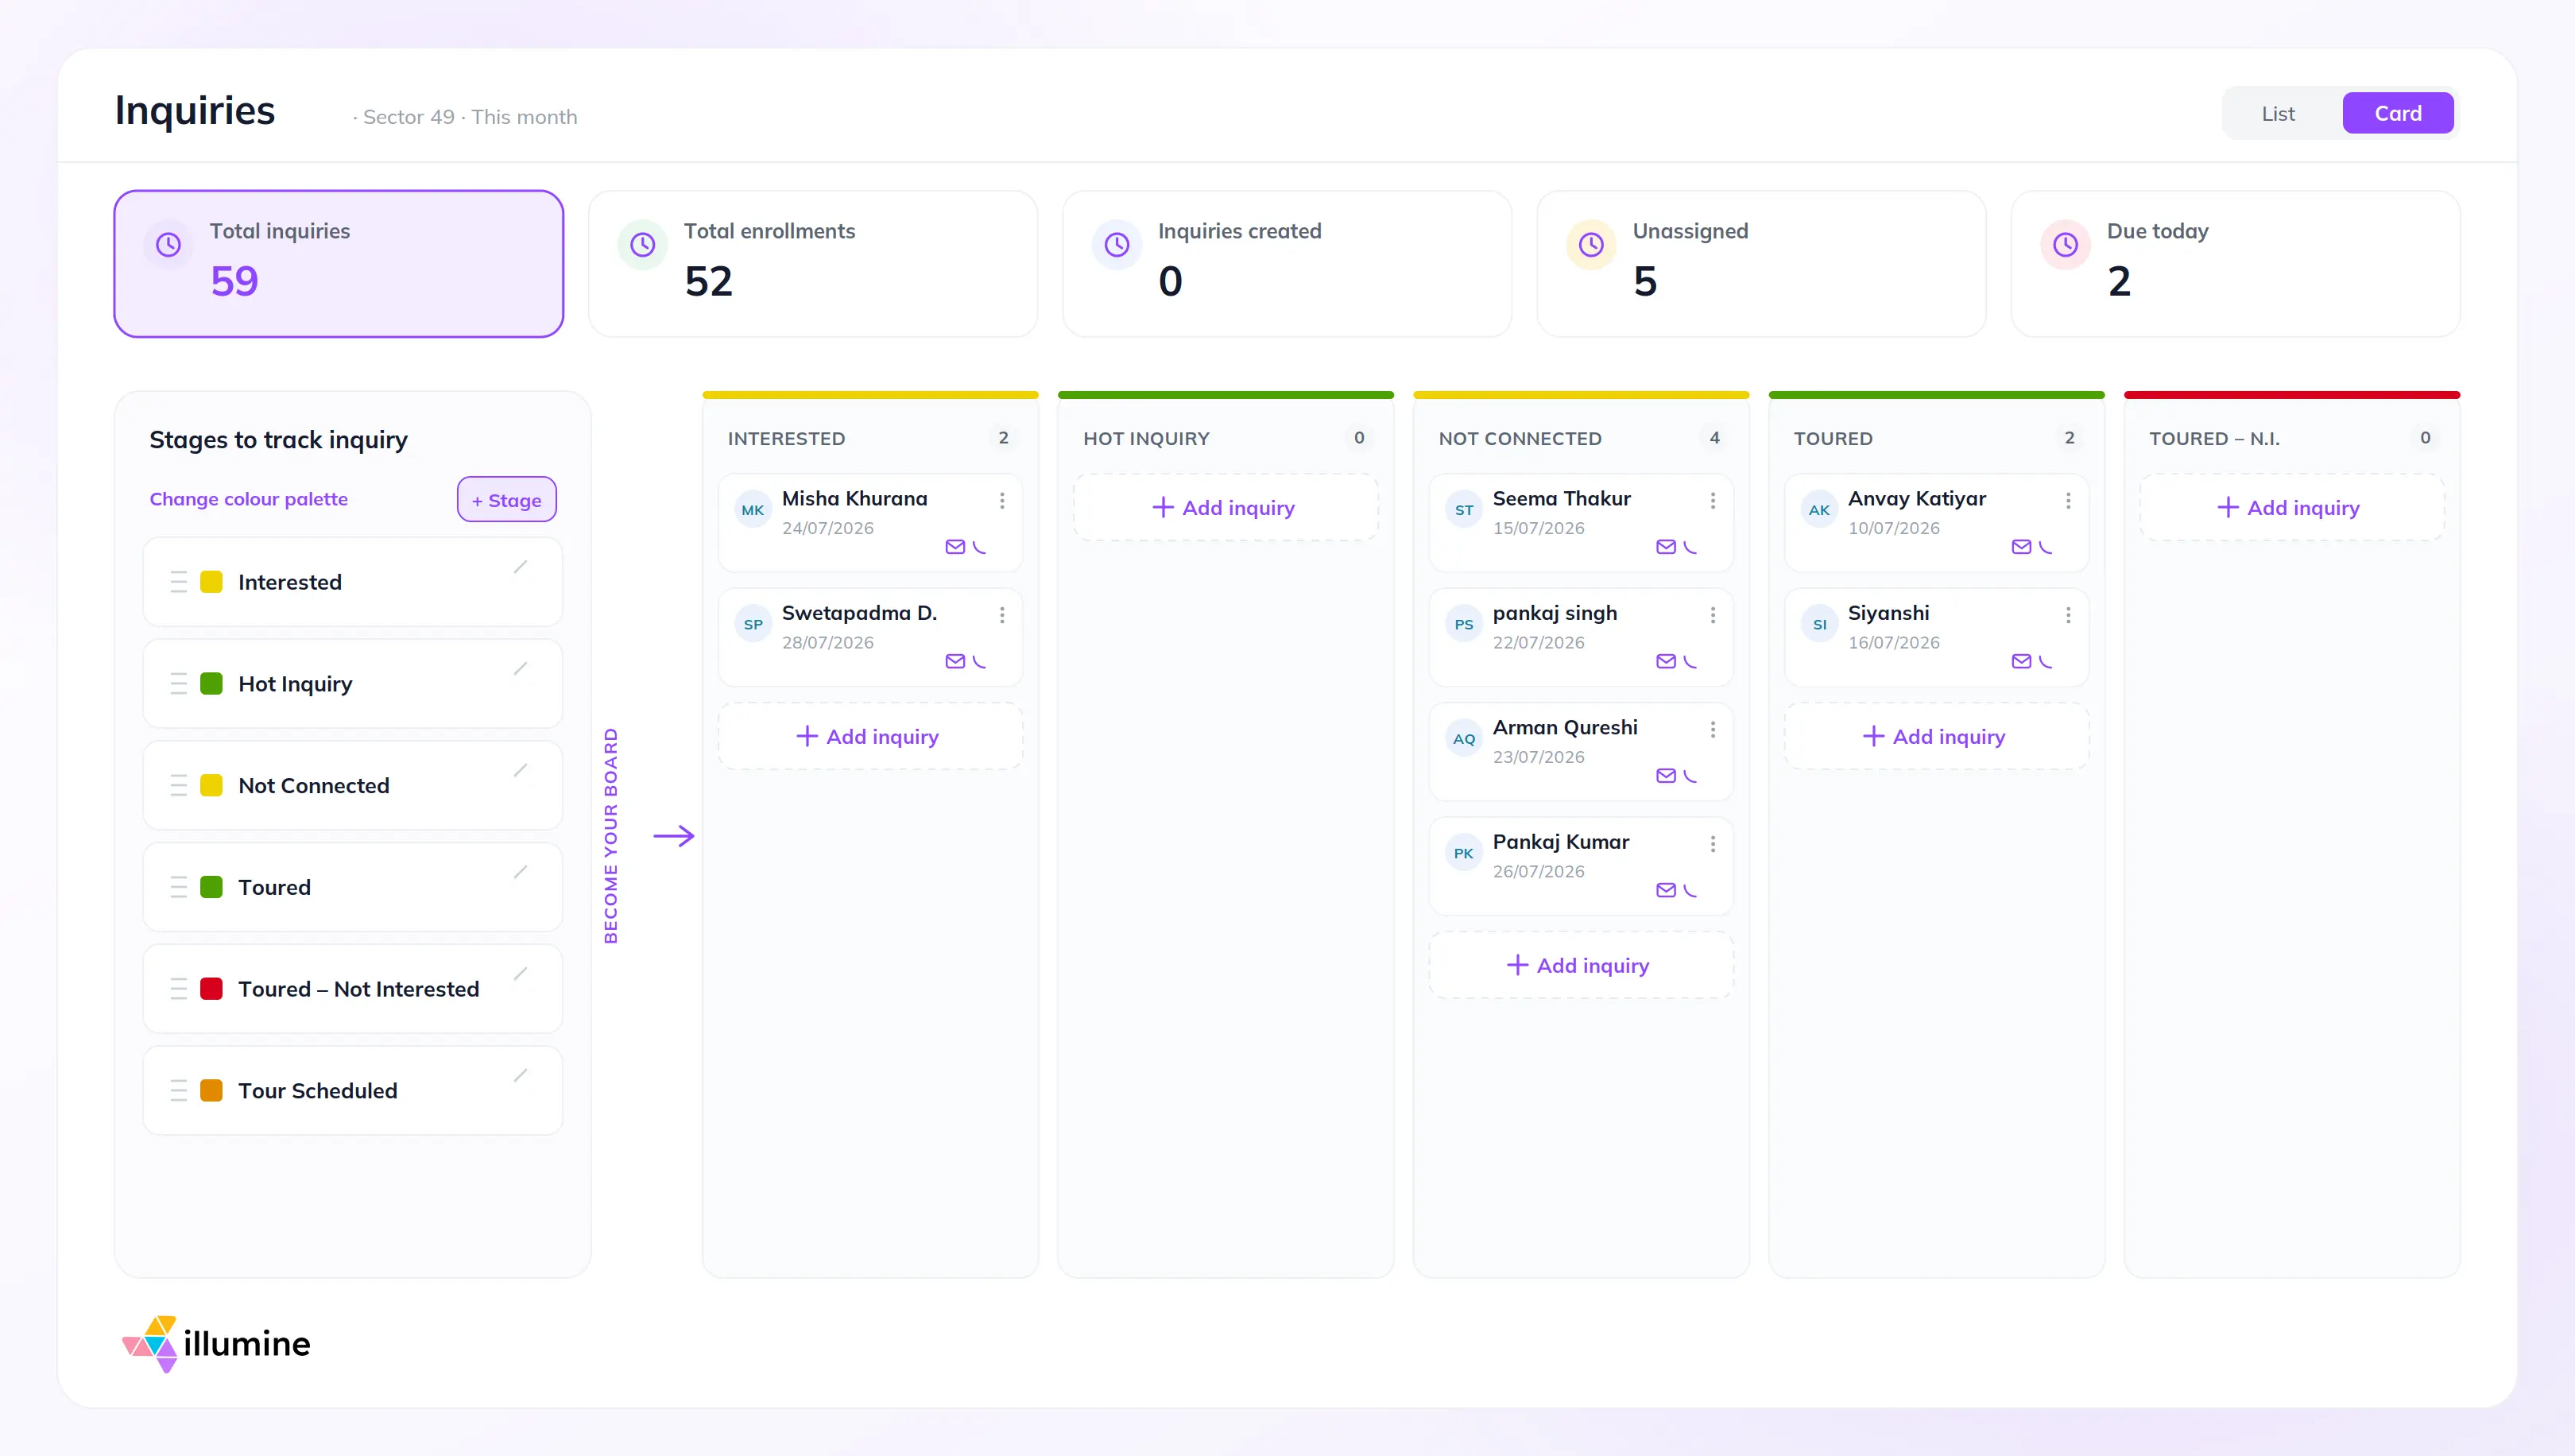Click mail icon on Arman Qureshi card
The height and width of the screenshot is (1456, 2575).
[x=1666, y=776]
